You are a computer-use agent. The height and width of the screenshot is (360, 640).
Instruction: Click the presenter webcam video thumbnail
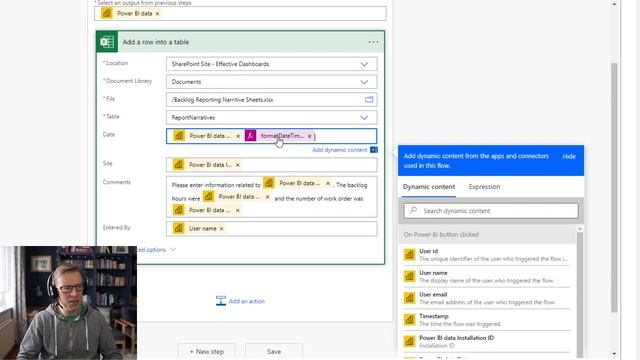click(69, 302)
